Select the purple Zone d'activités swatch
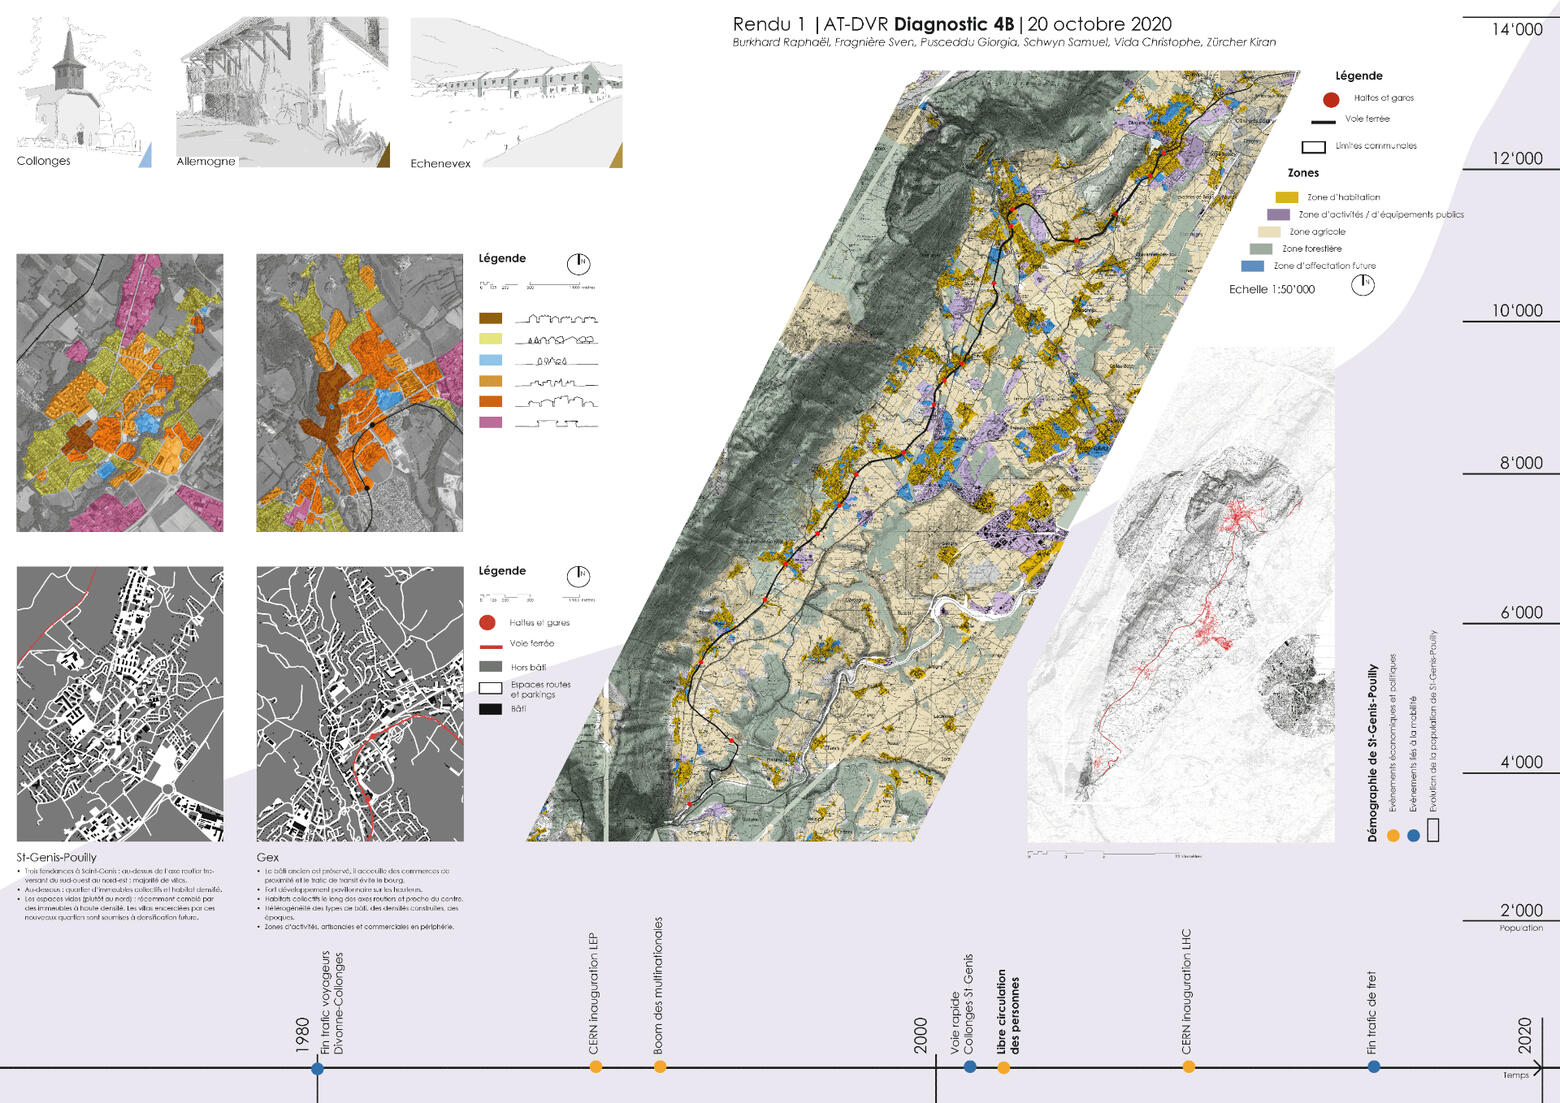This screenshot has height=1103, width=1560. (1278, 215)
